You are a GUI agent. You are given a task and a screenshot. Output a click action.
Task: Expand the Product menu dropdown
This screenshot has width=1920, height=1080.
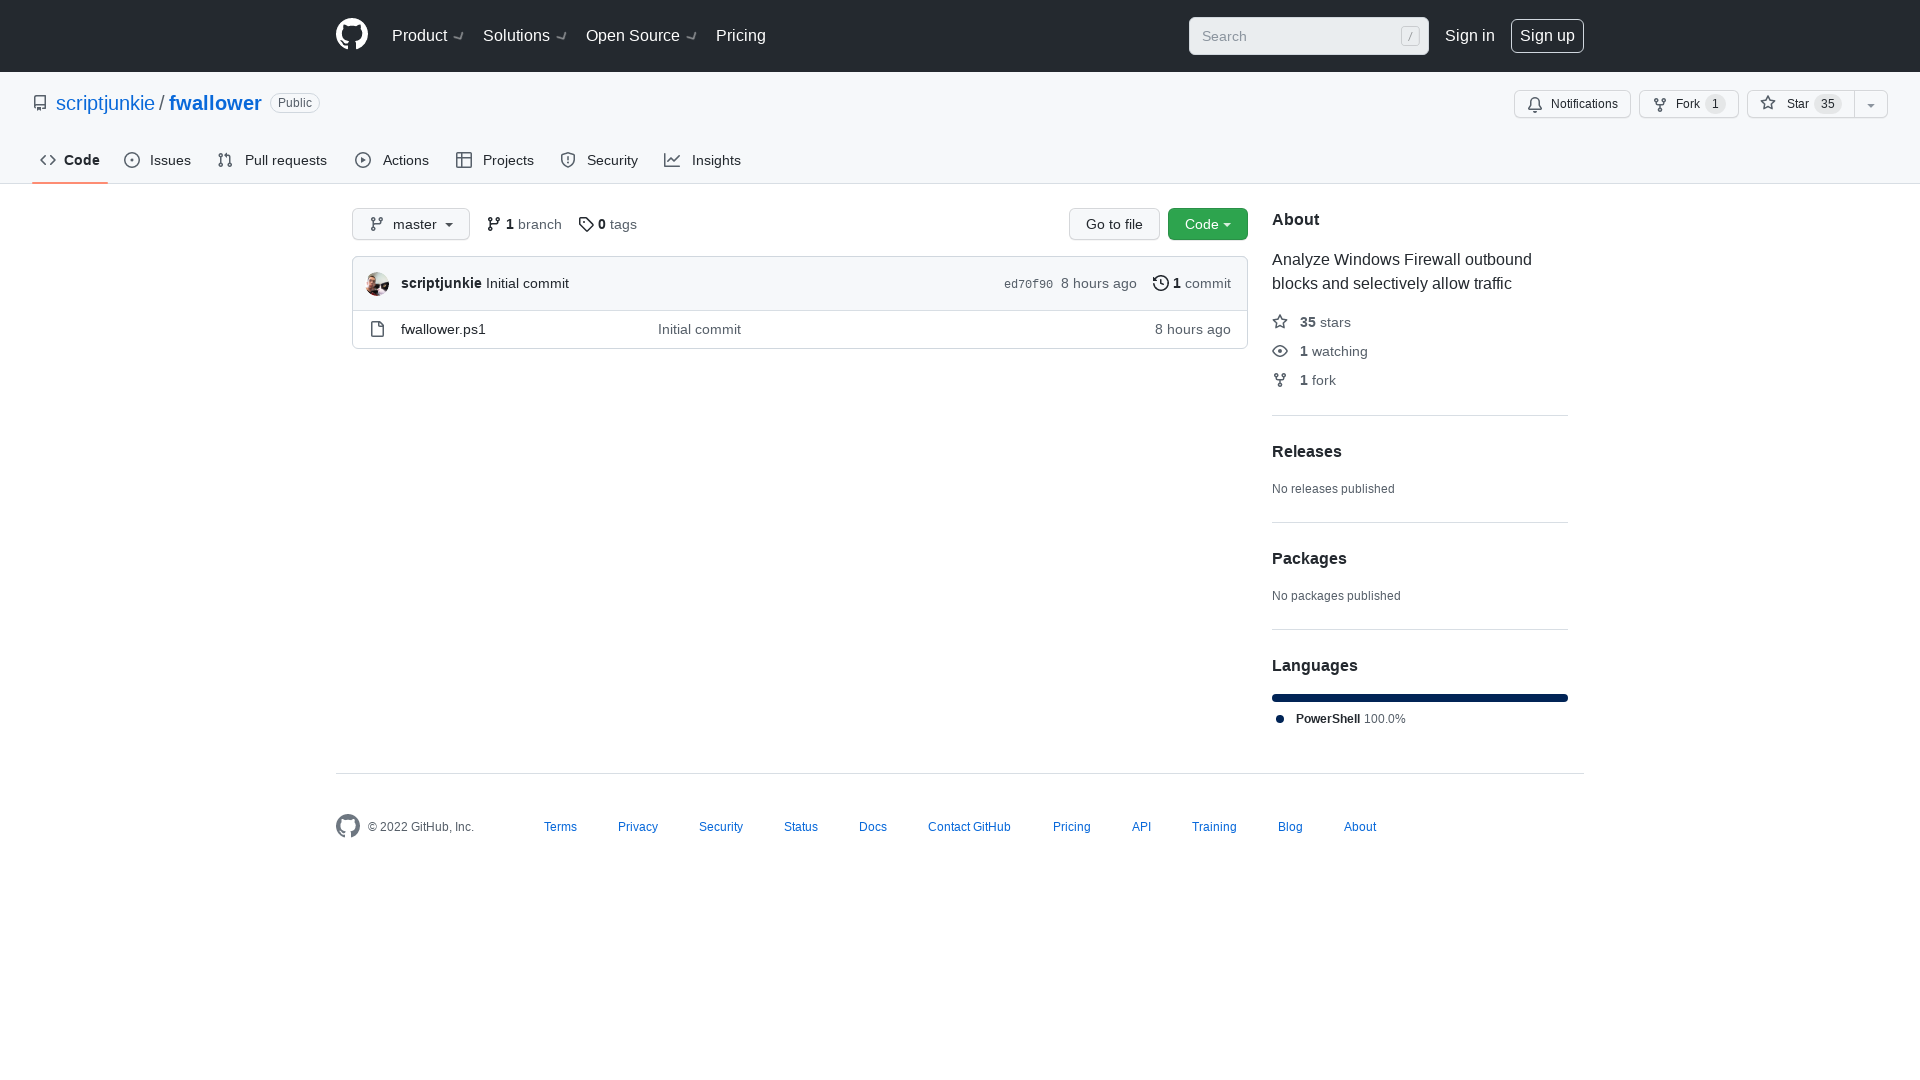coord(429,36)
